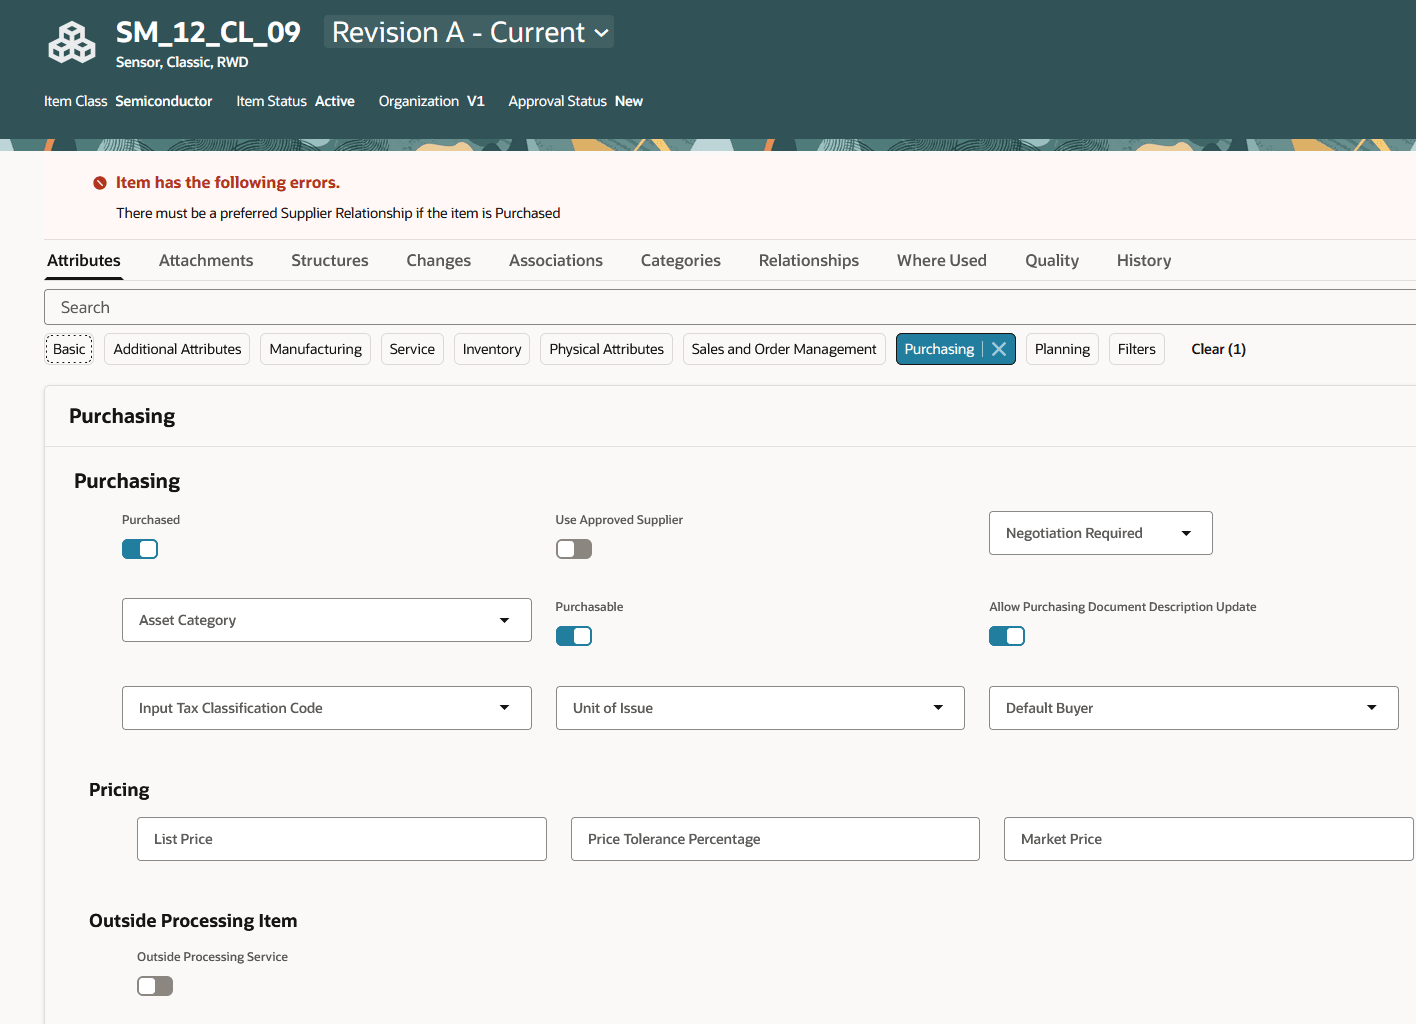Click the preferred Supplier Relationship error text
Viewport: 1416px width, 1024px height.
coord(338,213)
